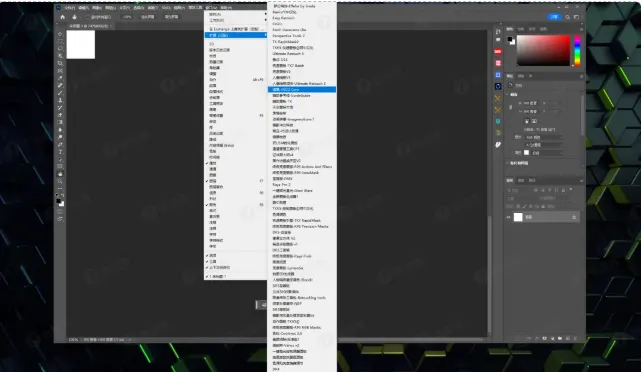
Task: Set canvas to portrait orientation icon
Action: point(527,121)
